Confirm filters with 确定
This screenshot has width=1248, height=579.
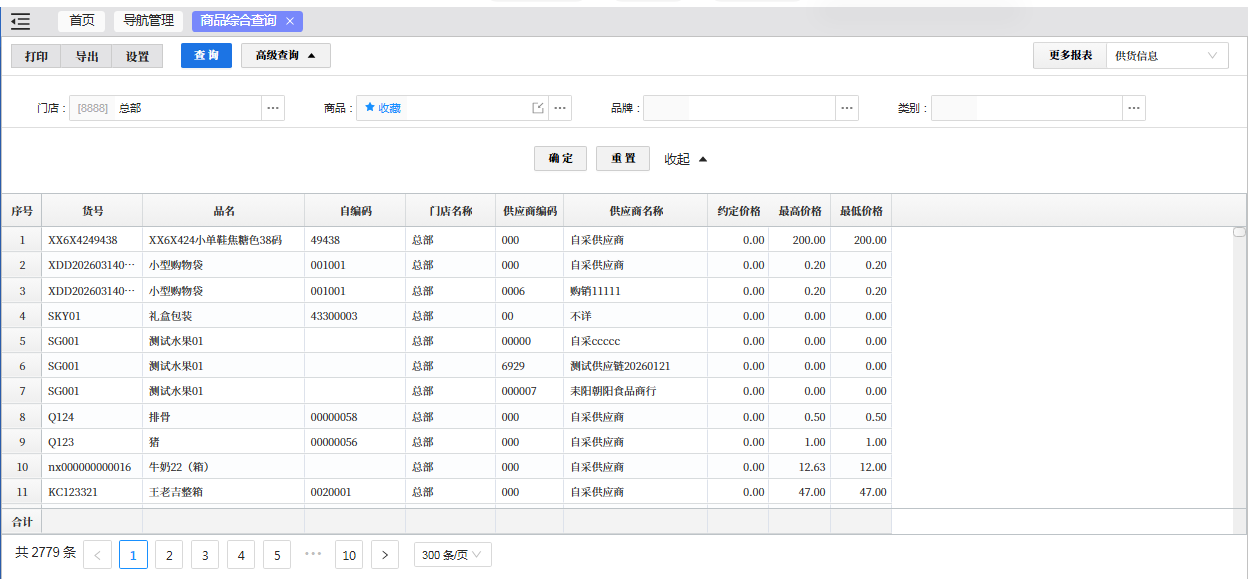(561, 159)
